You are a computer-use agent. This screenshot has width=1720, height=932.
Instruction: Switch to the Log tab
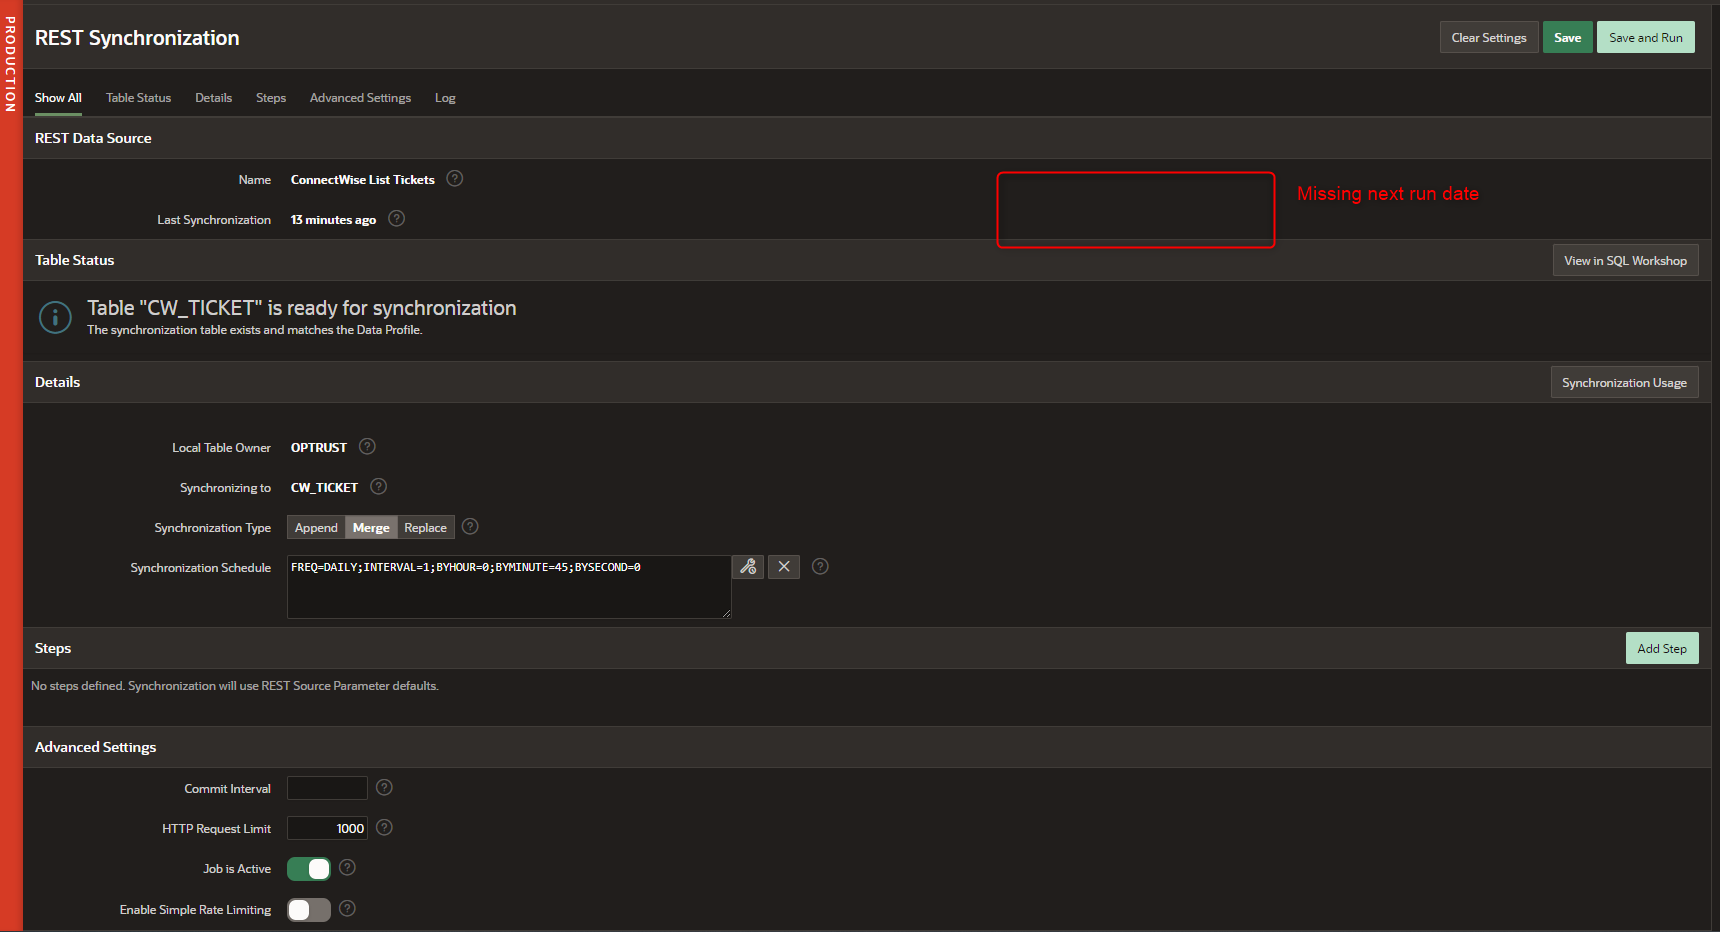point(445,97)
